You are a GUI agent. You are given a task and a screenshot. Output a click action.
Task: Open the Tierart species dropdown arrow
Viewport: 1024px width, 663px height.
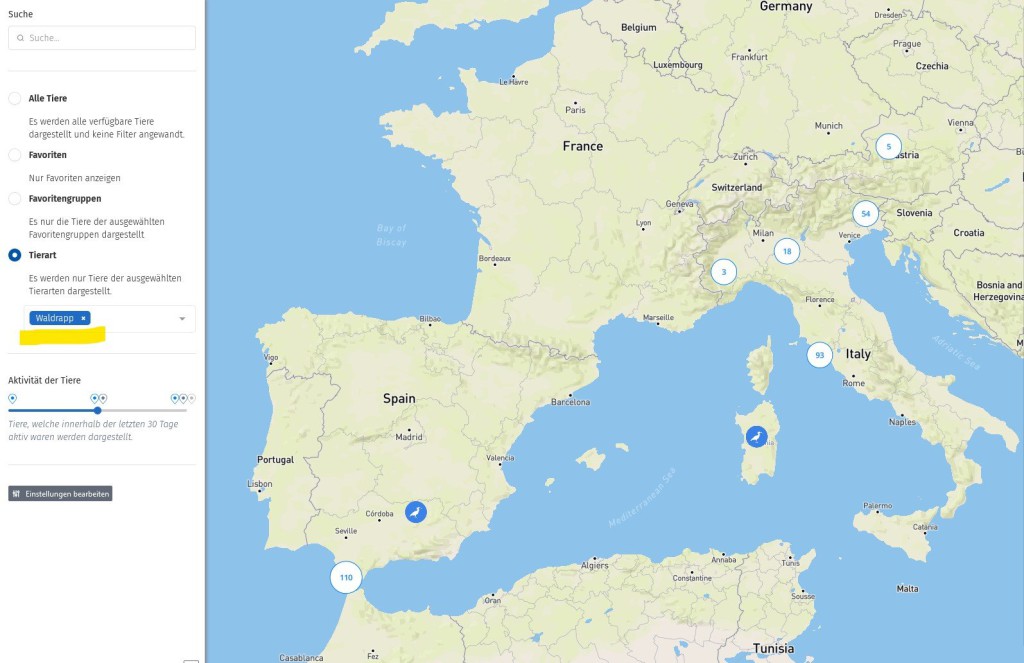[x=182, y=319]
